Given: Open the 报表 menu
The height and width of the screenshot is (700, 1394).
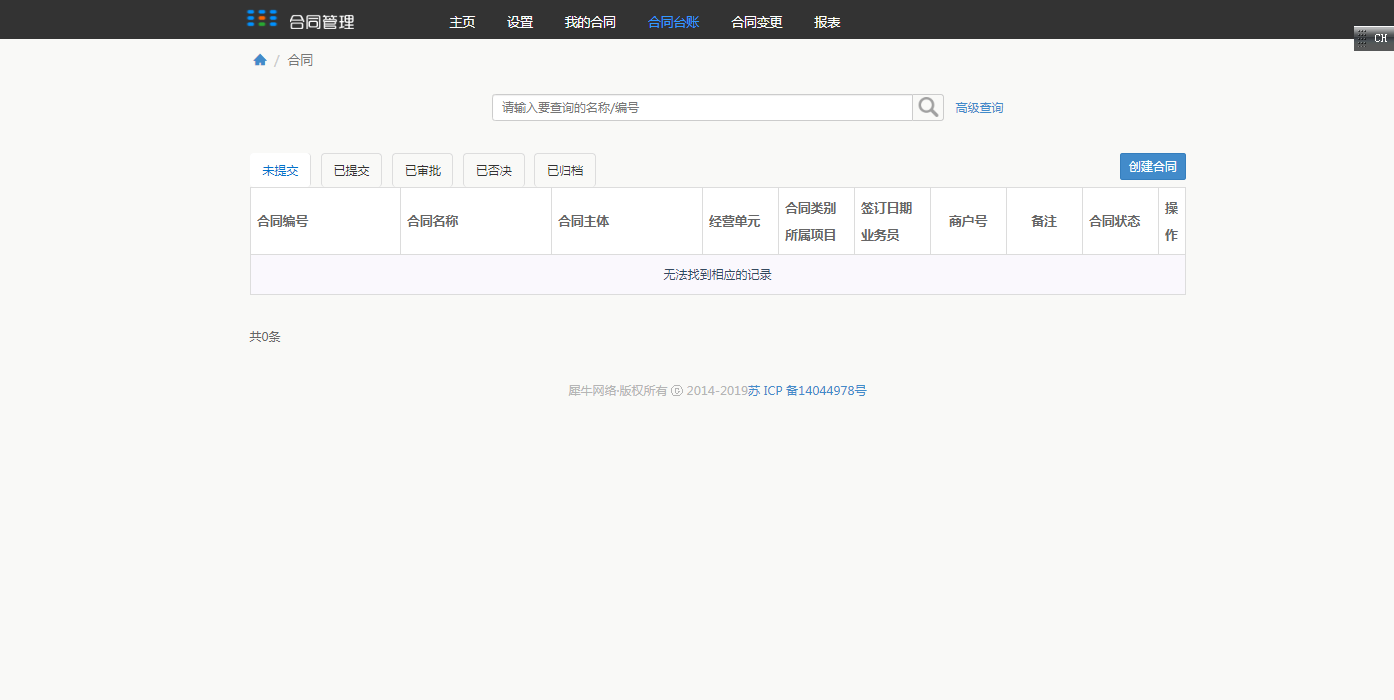Looking at the screenshot, I should pyautogui.click(x=827, y=22).
